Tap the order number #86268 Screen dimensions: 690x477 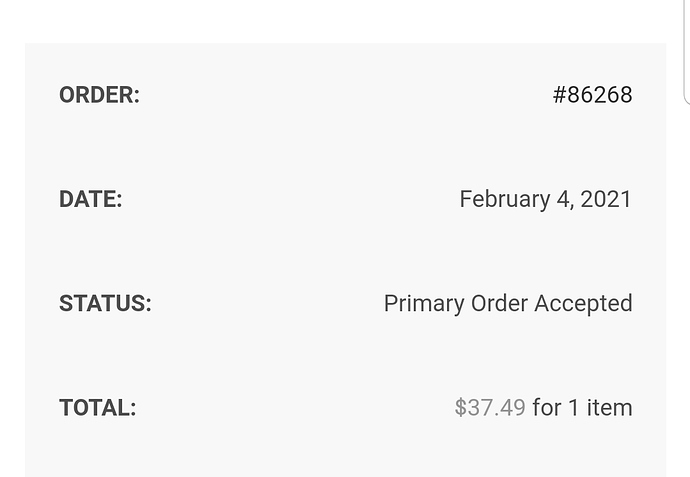coord(592,95)
